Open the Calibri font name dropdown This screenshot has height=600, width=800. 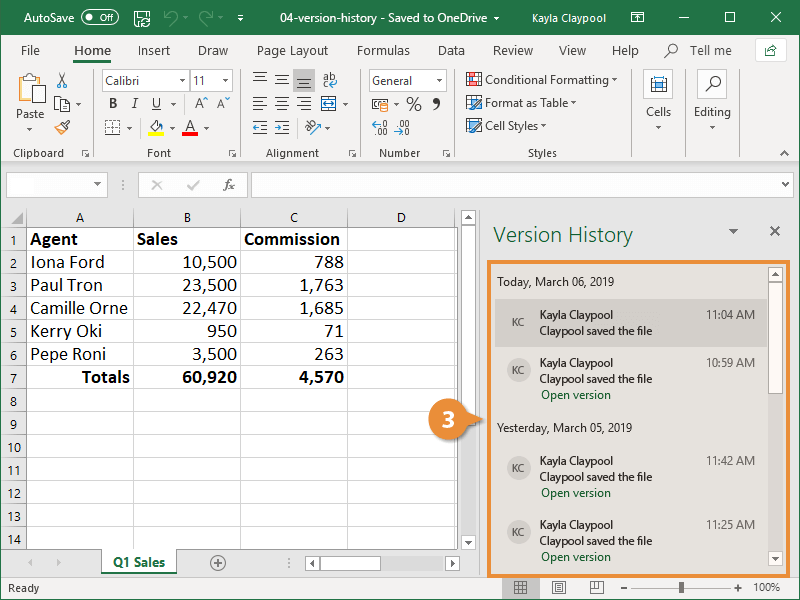point(182,81)
